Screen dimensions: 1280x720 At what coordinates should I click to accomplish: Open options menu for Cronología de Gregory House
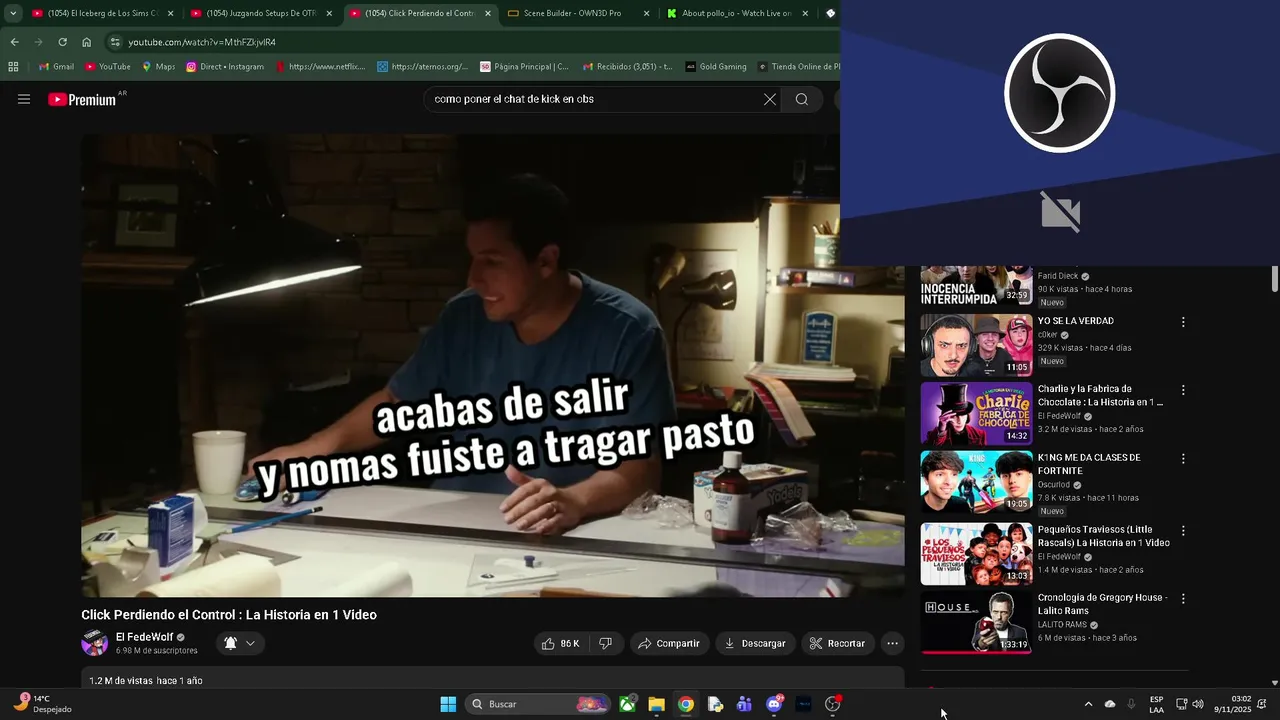point(1183,599)
